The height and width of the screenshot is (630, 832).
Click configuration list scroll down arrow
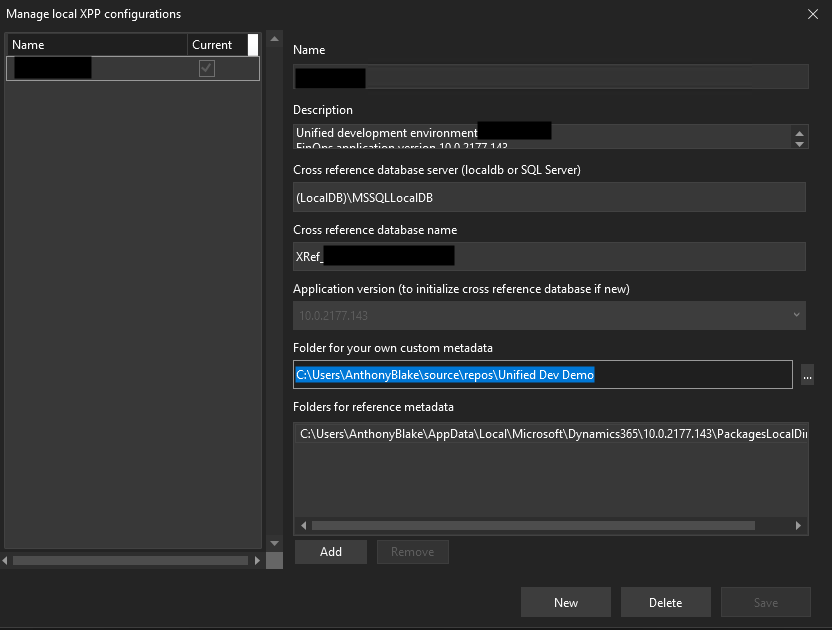pyautogui.click(x=274, y=543)
